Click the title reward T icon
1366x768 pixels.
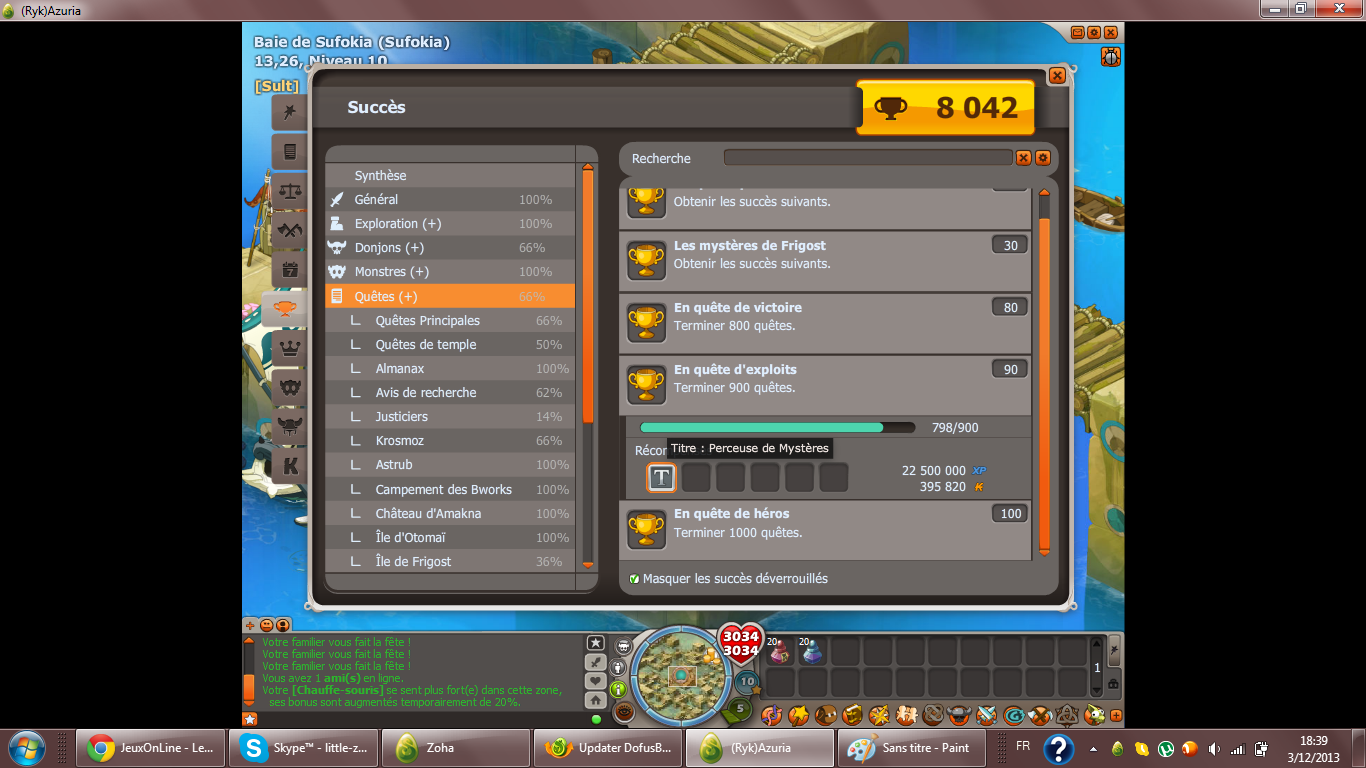click(x=661, y=478)
